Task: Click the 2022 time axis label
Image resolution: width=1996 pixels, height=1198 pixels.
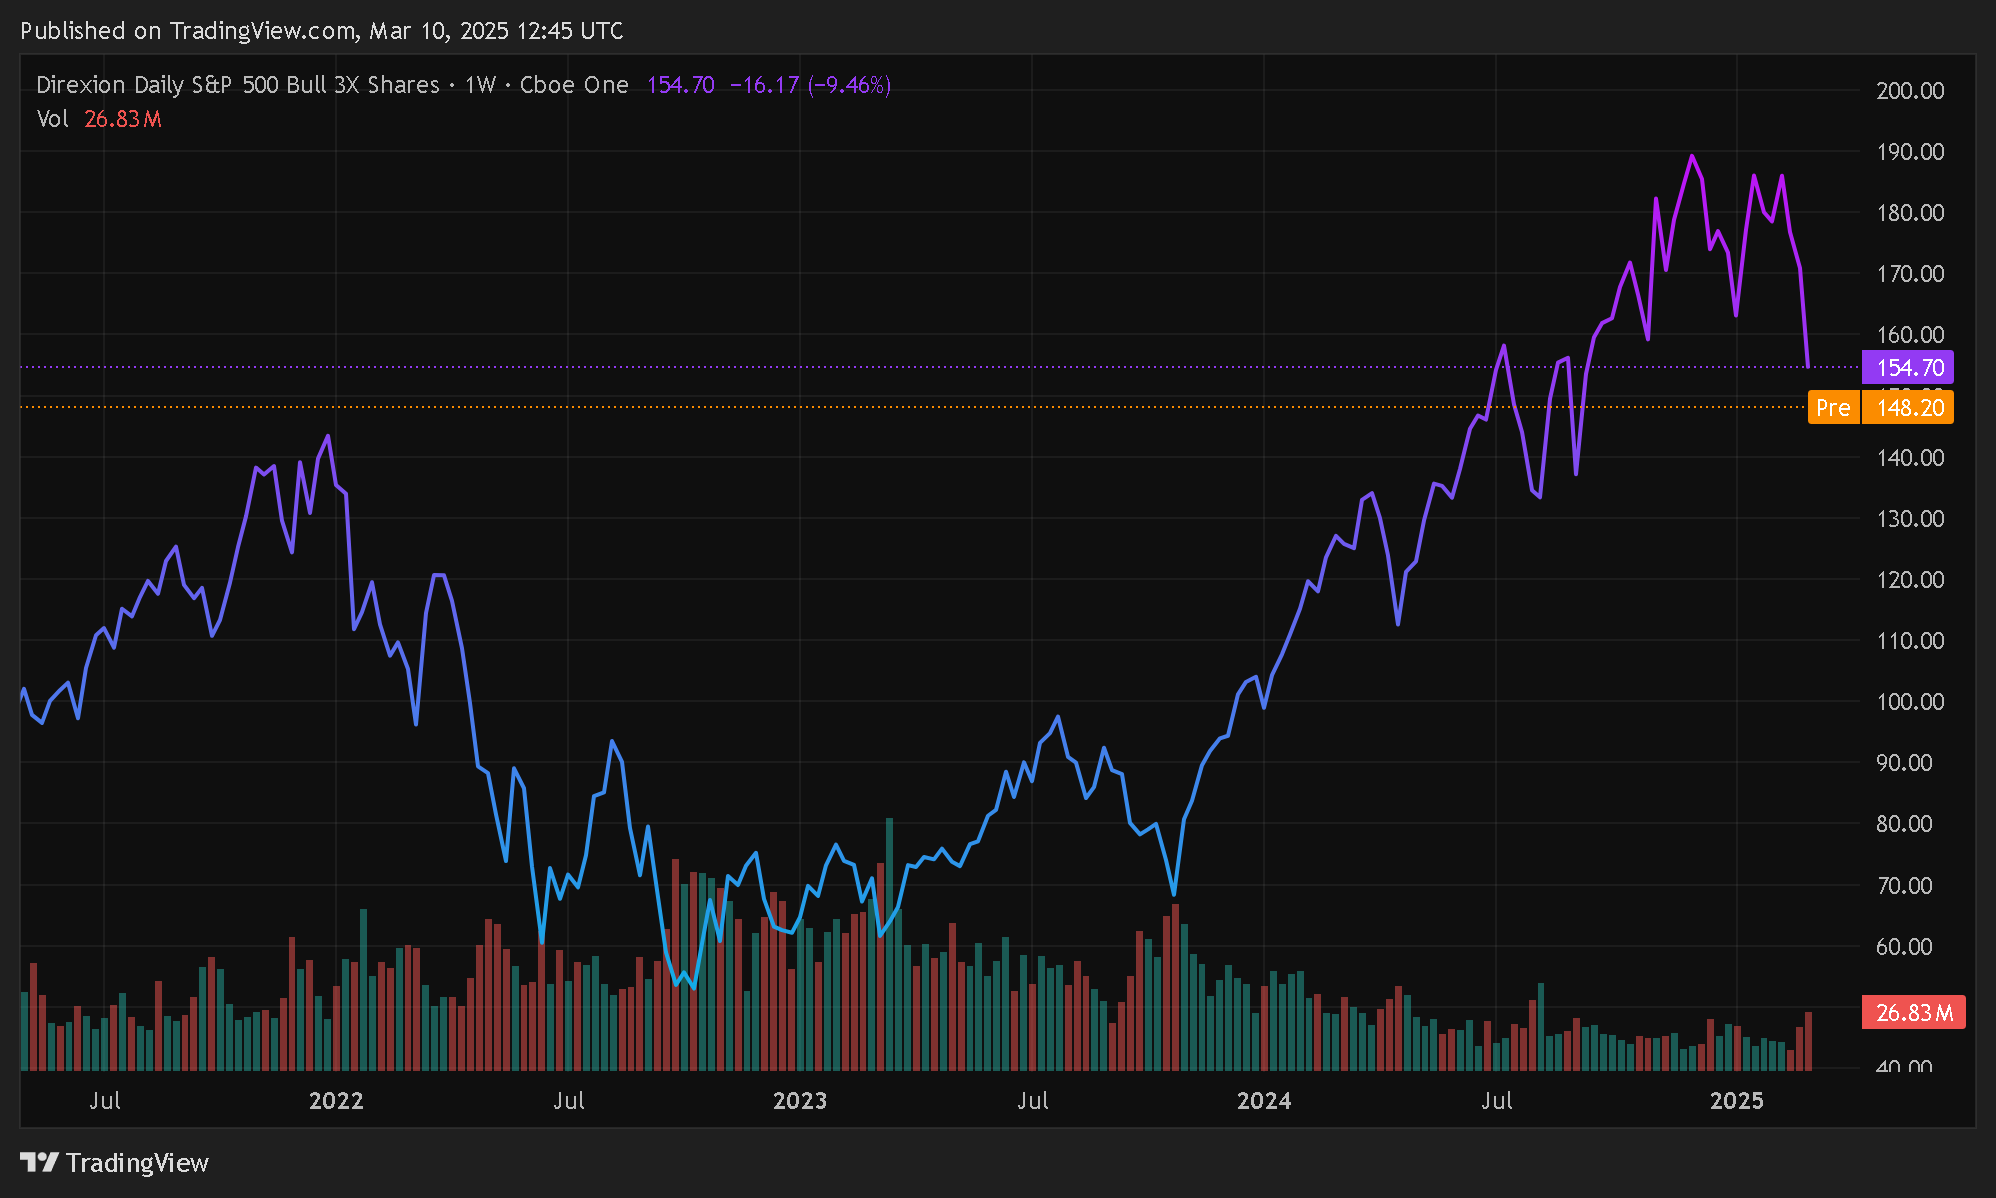Action: click(x=336, y=1101)
